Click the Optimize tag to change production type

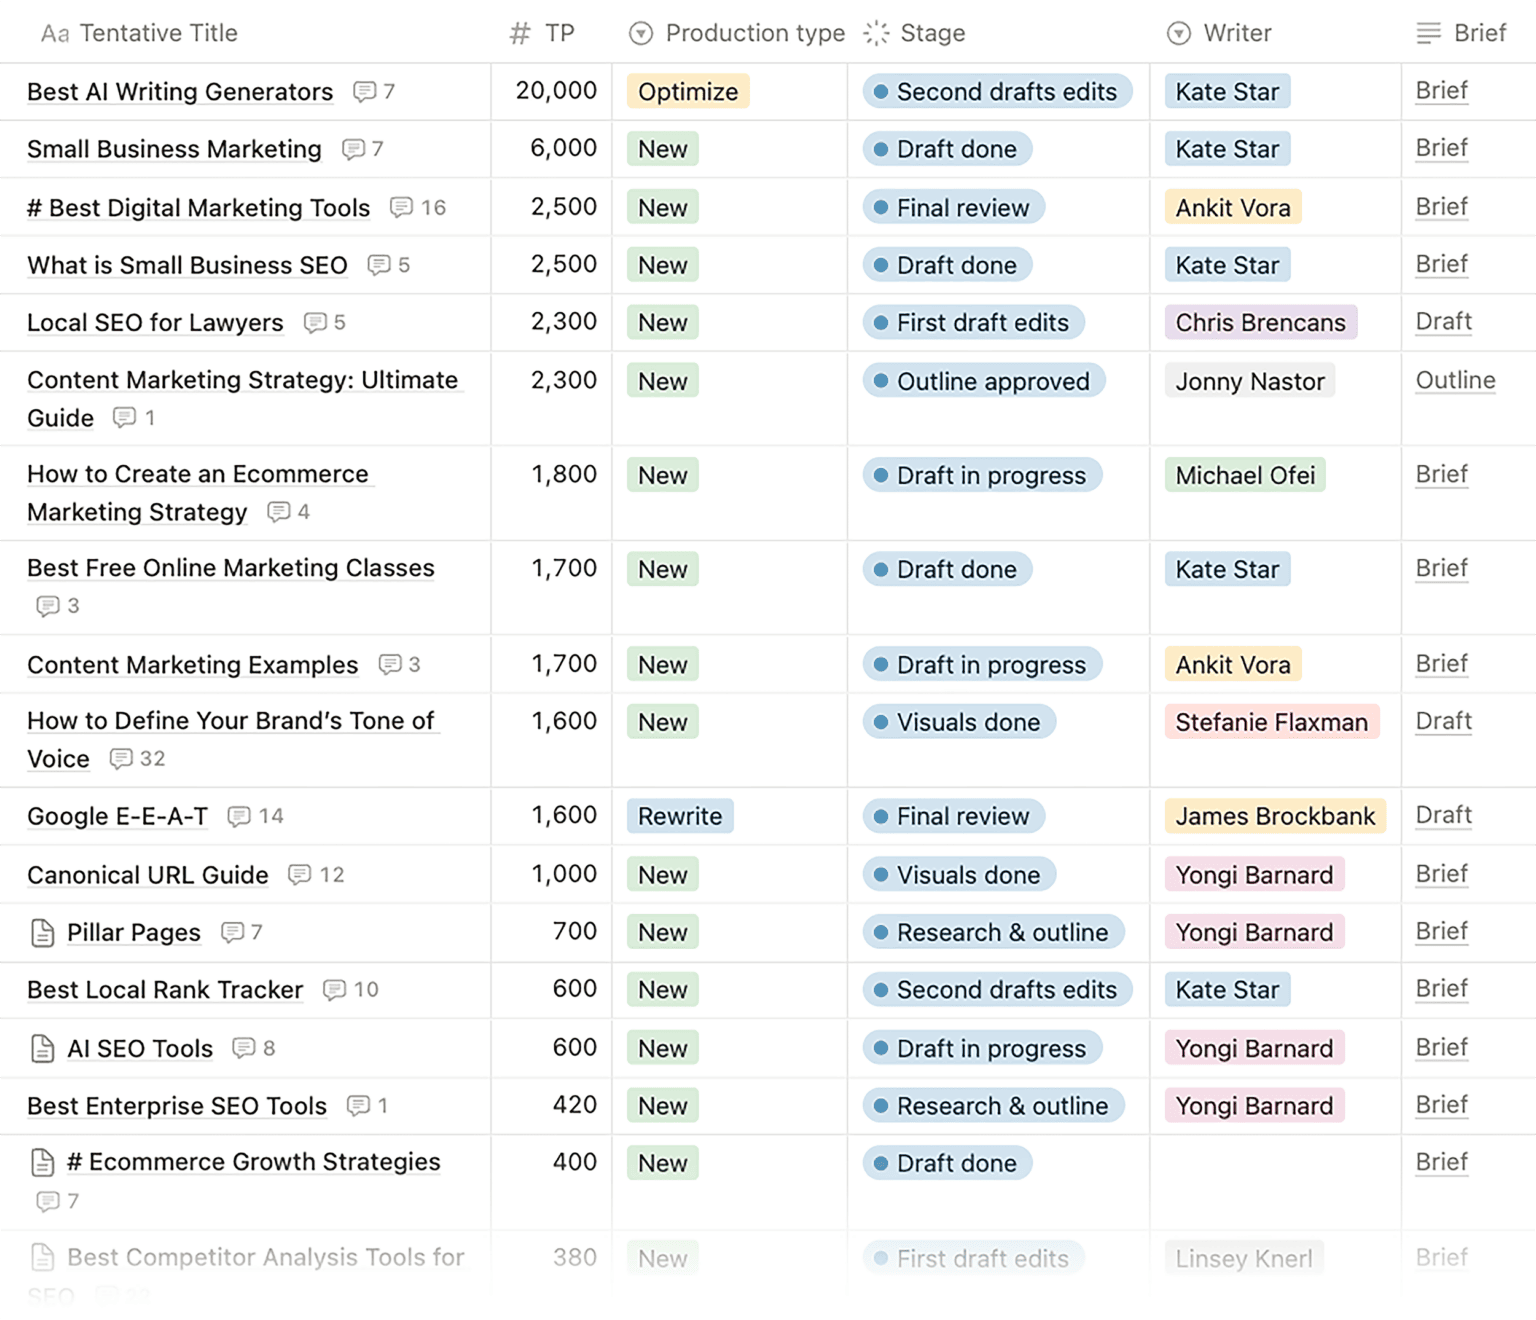[688, 91]
